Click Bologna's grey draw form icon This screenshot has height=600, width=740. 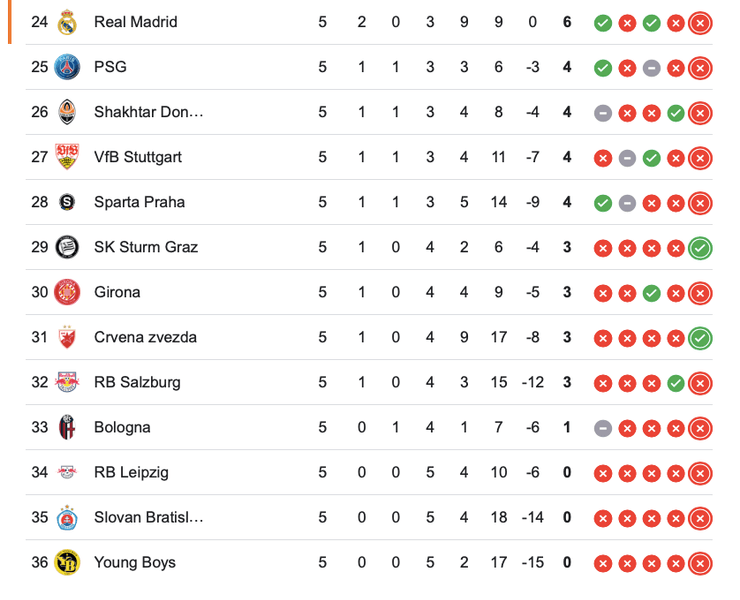[x=603, y=427]
